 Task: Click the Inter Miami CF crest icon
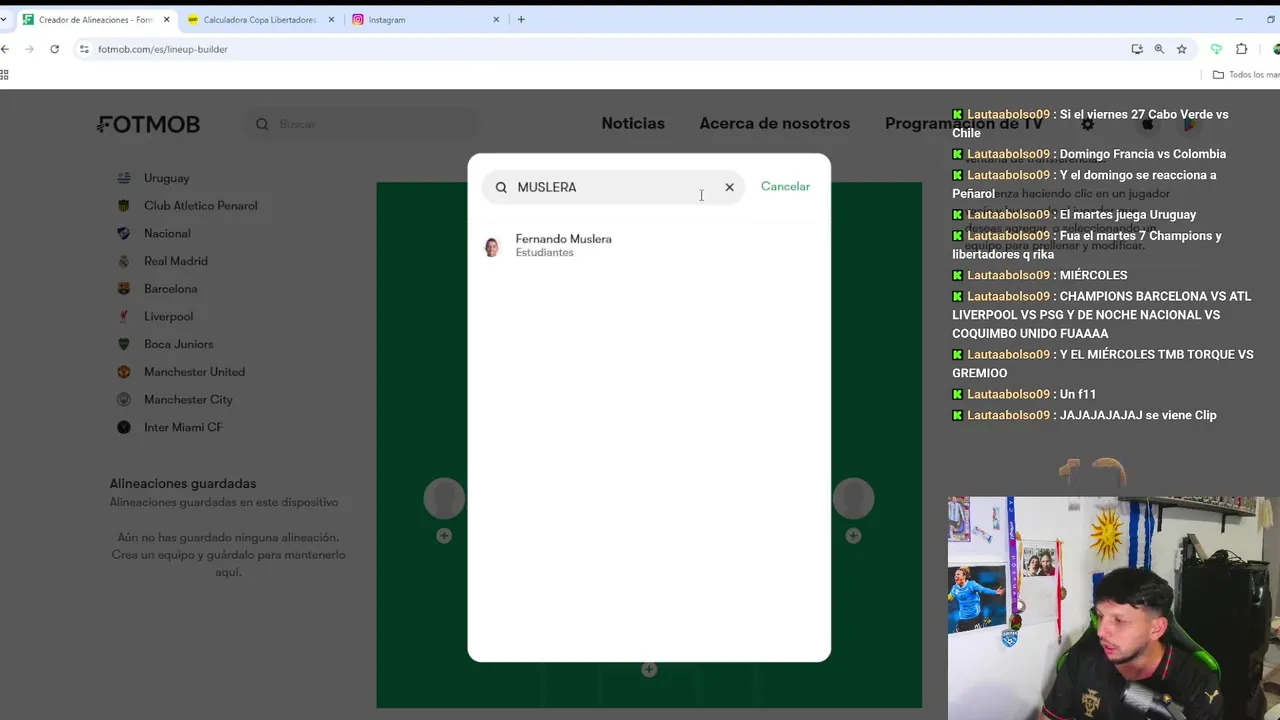[124, 427]
